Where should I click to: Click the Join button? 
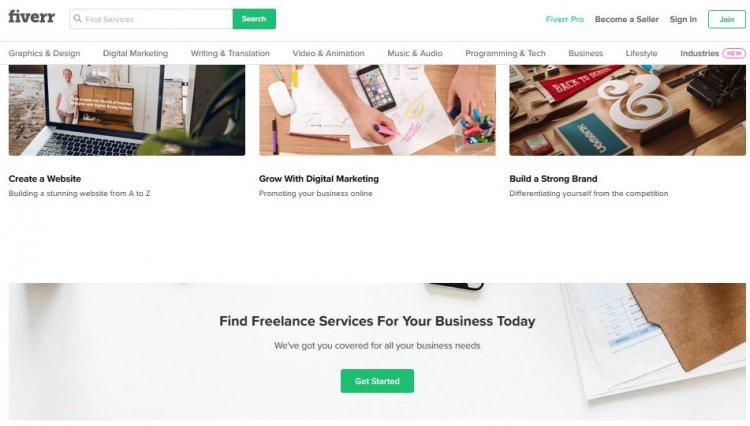[x=727, y=19]
